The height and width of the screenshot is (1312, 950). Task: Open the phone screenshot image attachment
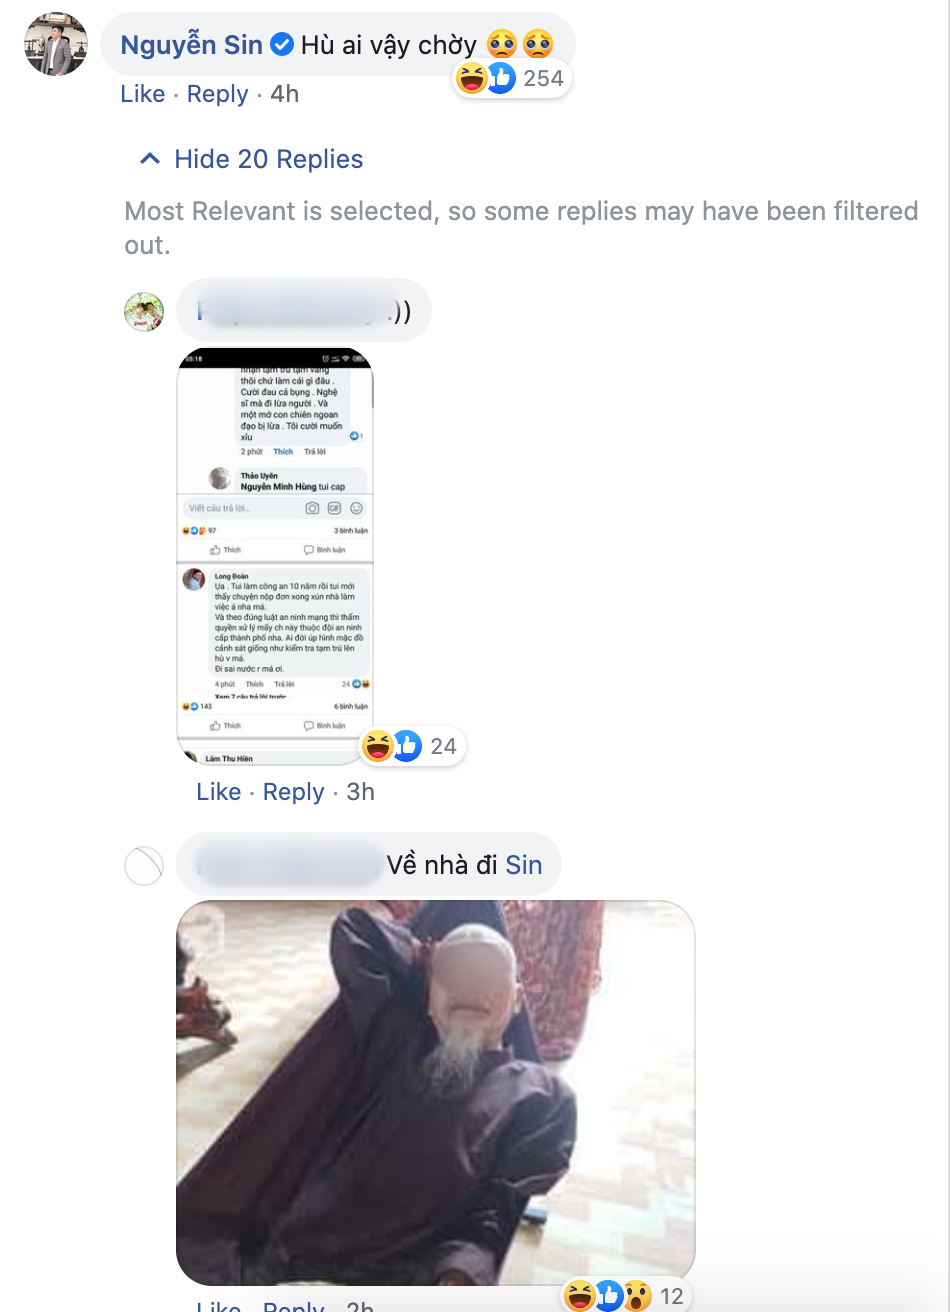(x=276, y=556)
